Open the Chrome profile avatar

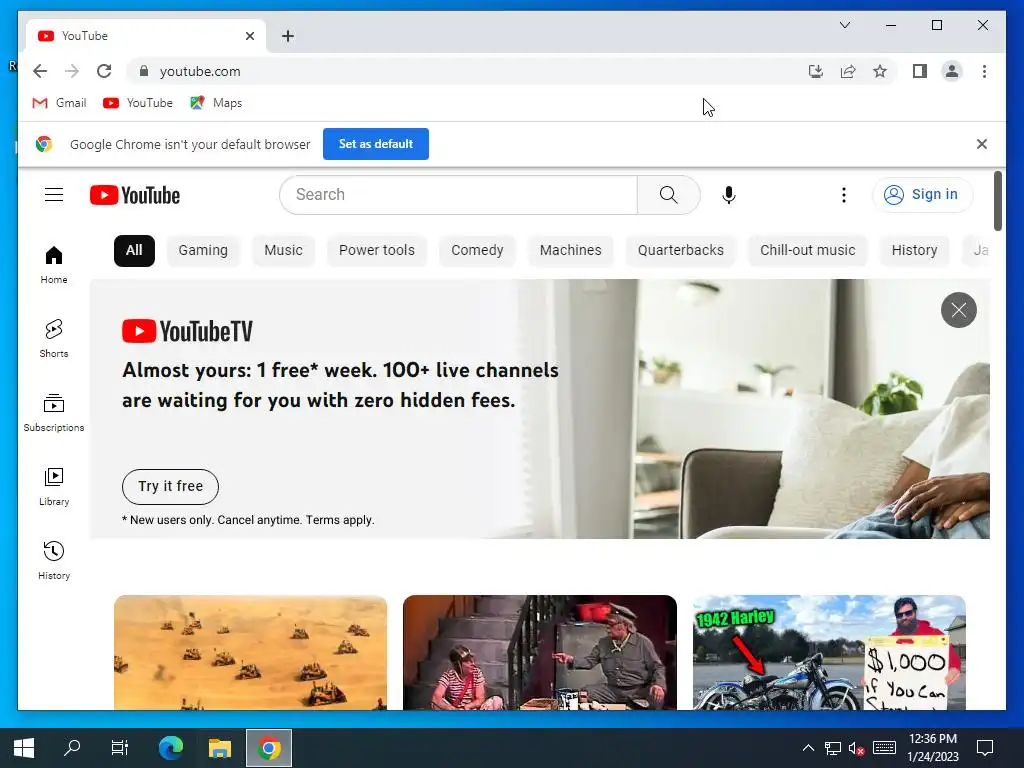[x=952, y=71]
